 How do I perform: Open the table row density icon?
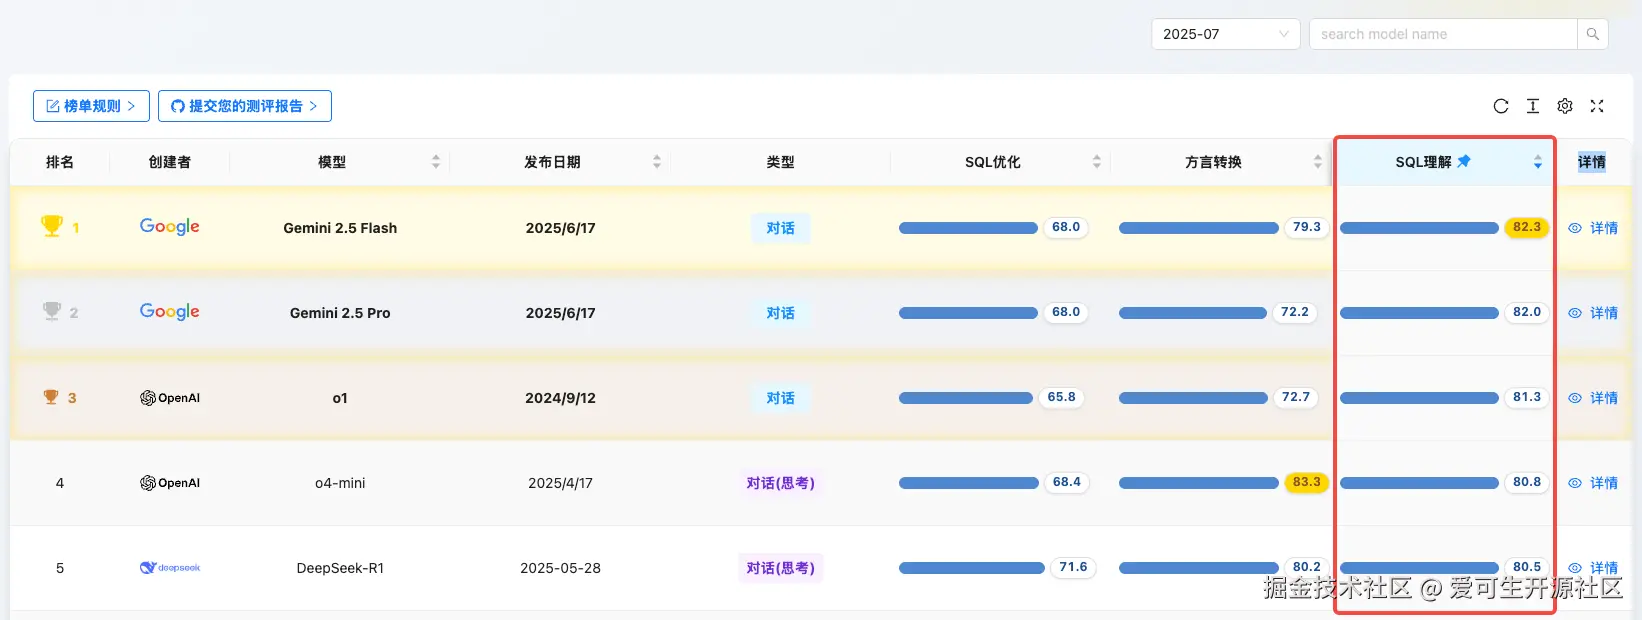click(1533, 106)
